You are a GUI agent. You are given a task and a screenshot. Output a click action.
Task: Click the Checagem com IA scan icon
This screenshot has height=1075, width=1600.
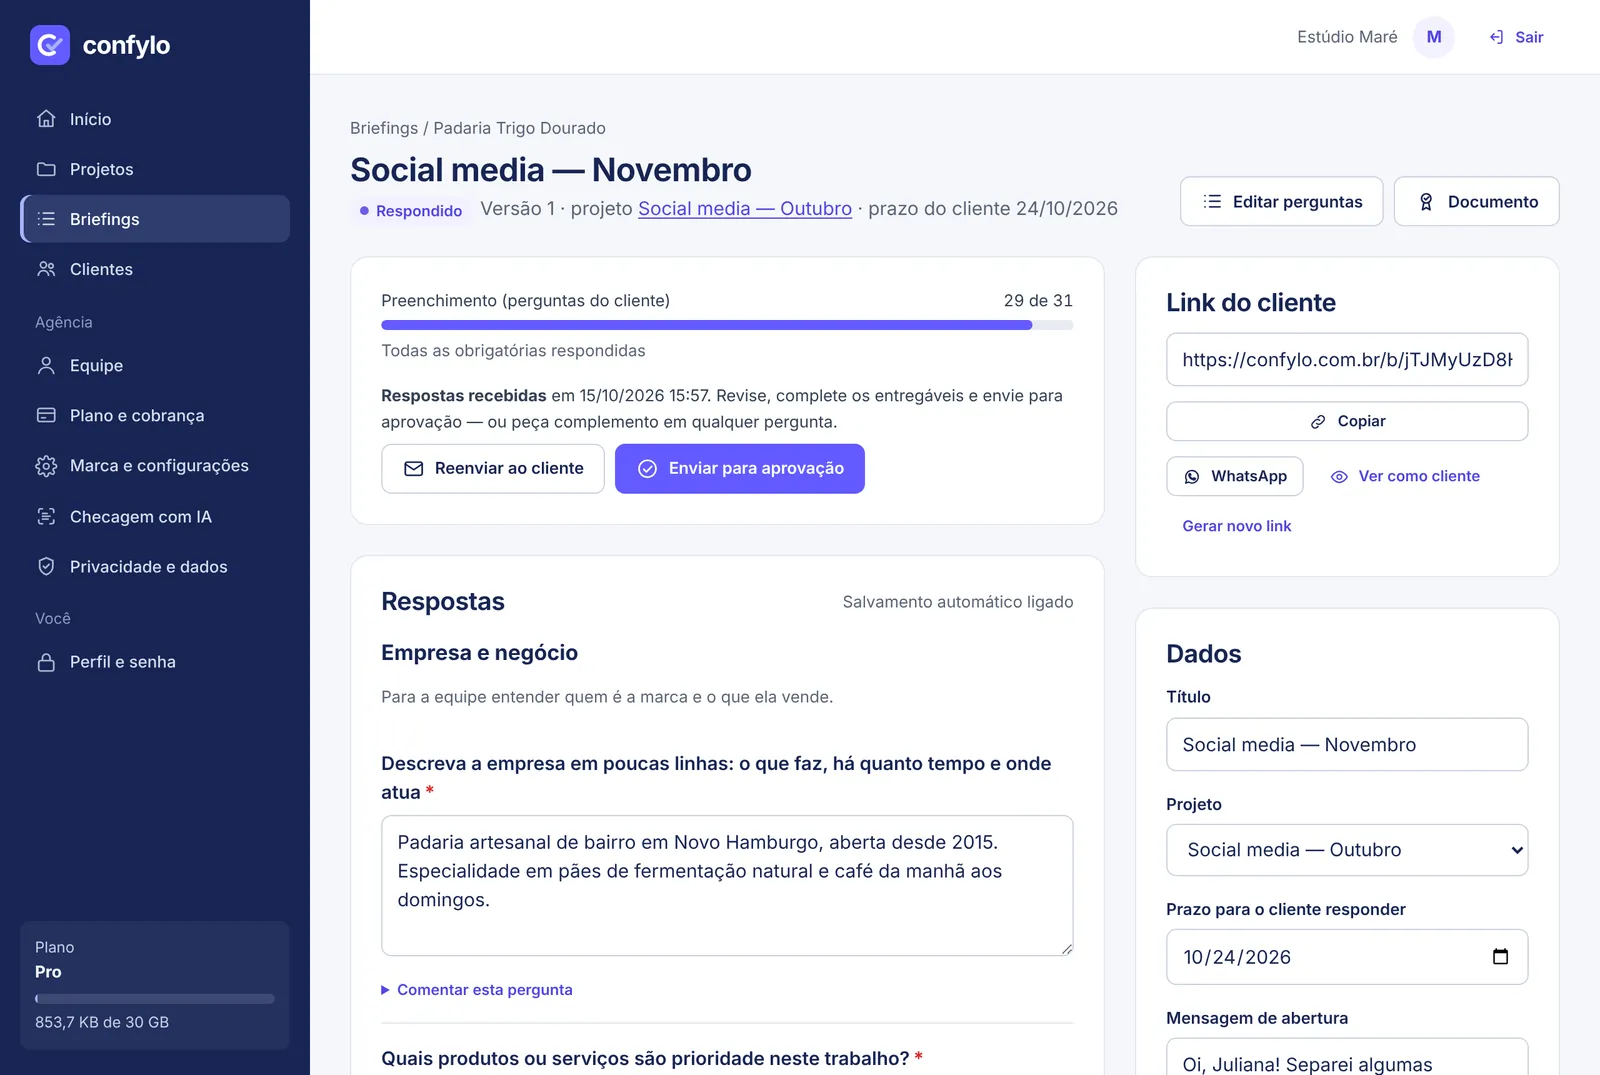coord(46,517)
